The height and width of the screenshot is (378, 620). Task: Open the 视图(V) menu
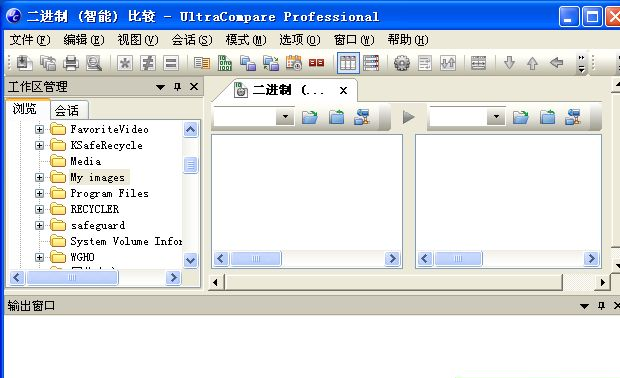[x=138, y=40]
